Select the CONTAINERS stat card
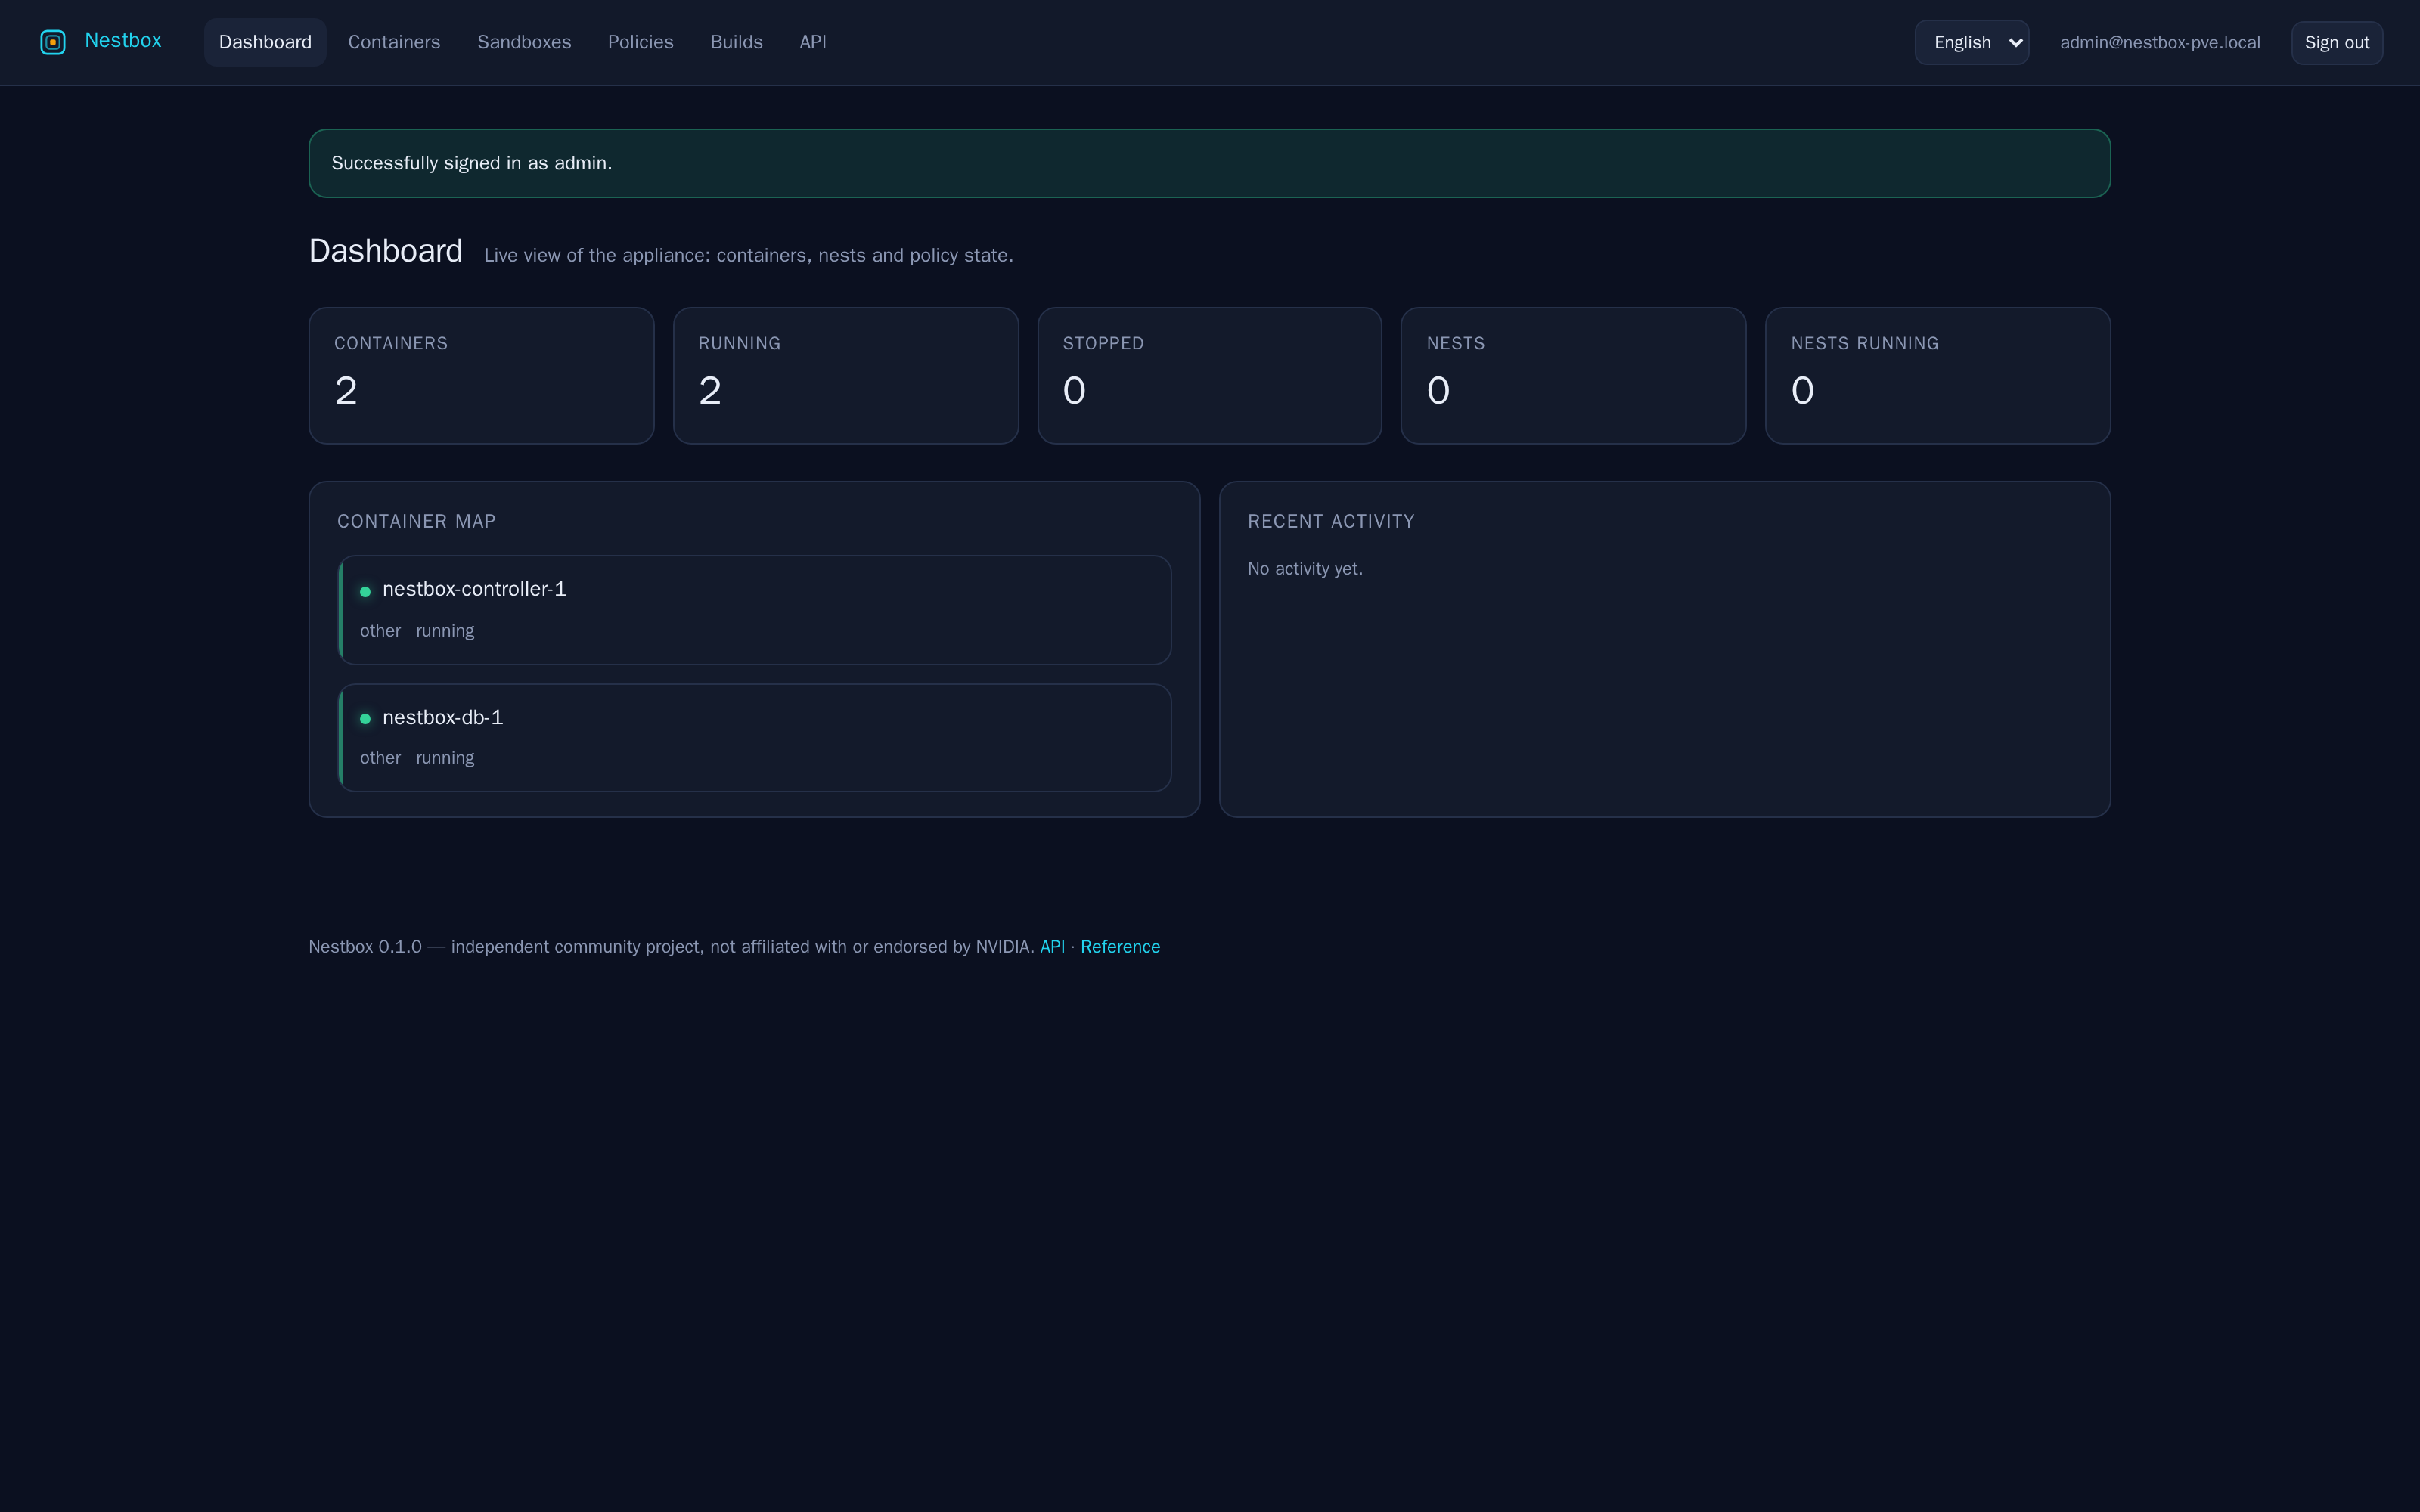The width and height of the screenshot is (2420, 1512). 481,376
